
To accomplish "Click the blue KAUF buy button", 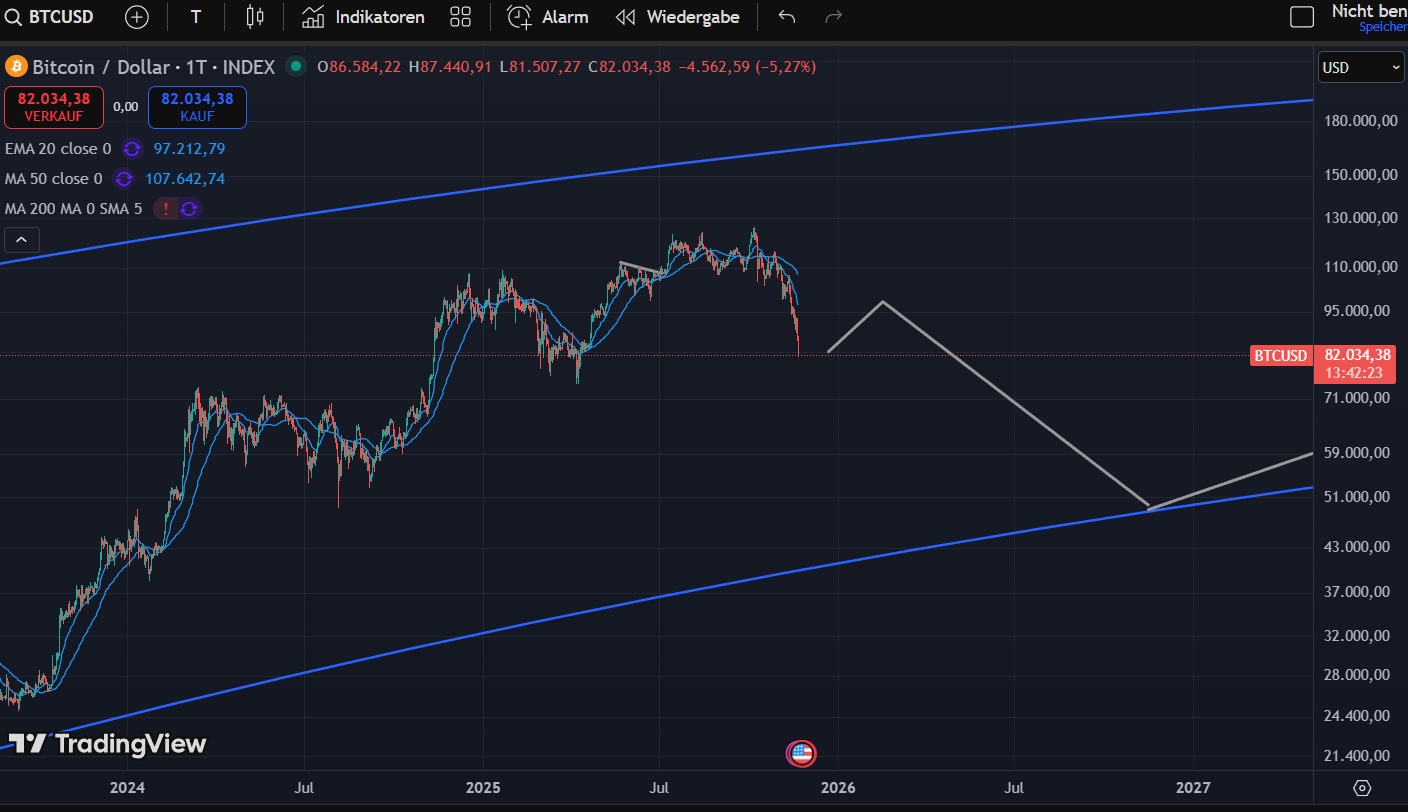I will pyautogui.click(x=197, y=107).
